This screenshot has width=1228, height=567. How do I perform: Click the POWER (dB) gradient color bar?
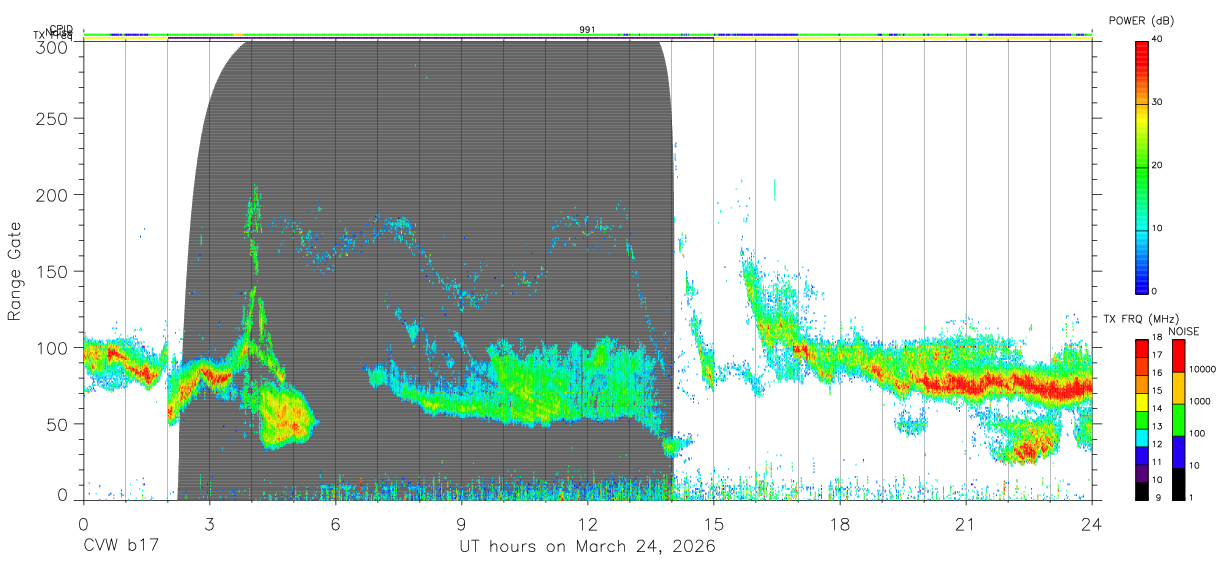point(1142,165)
